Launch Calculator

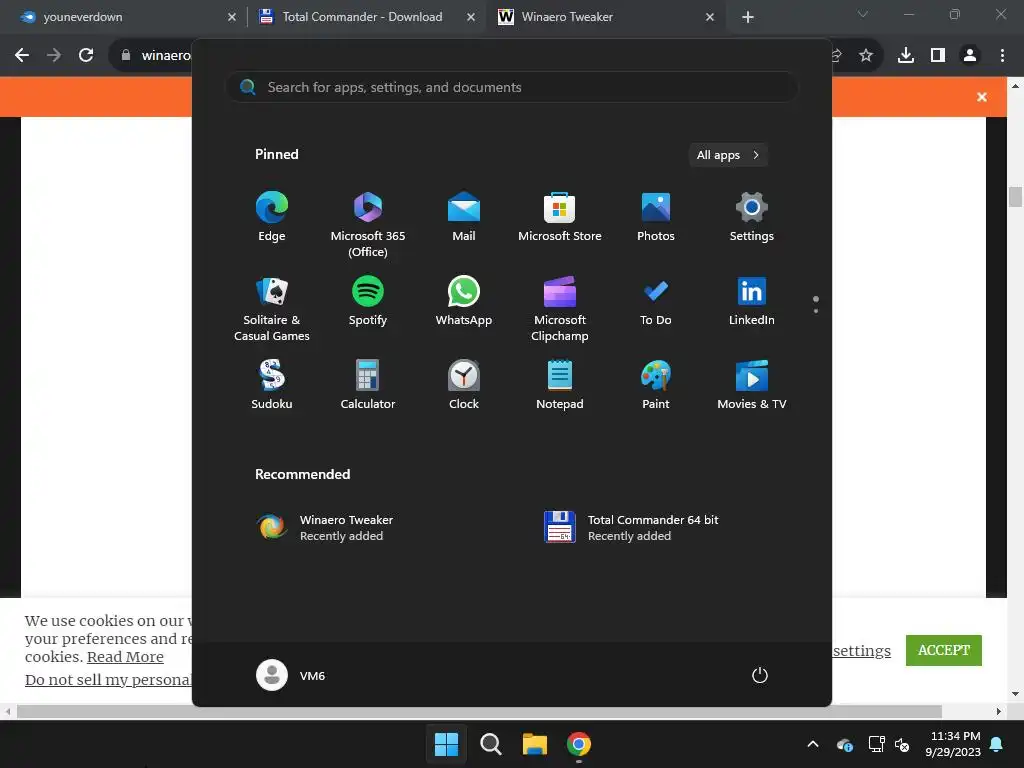click(x=368, y=386)
